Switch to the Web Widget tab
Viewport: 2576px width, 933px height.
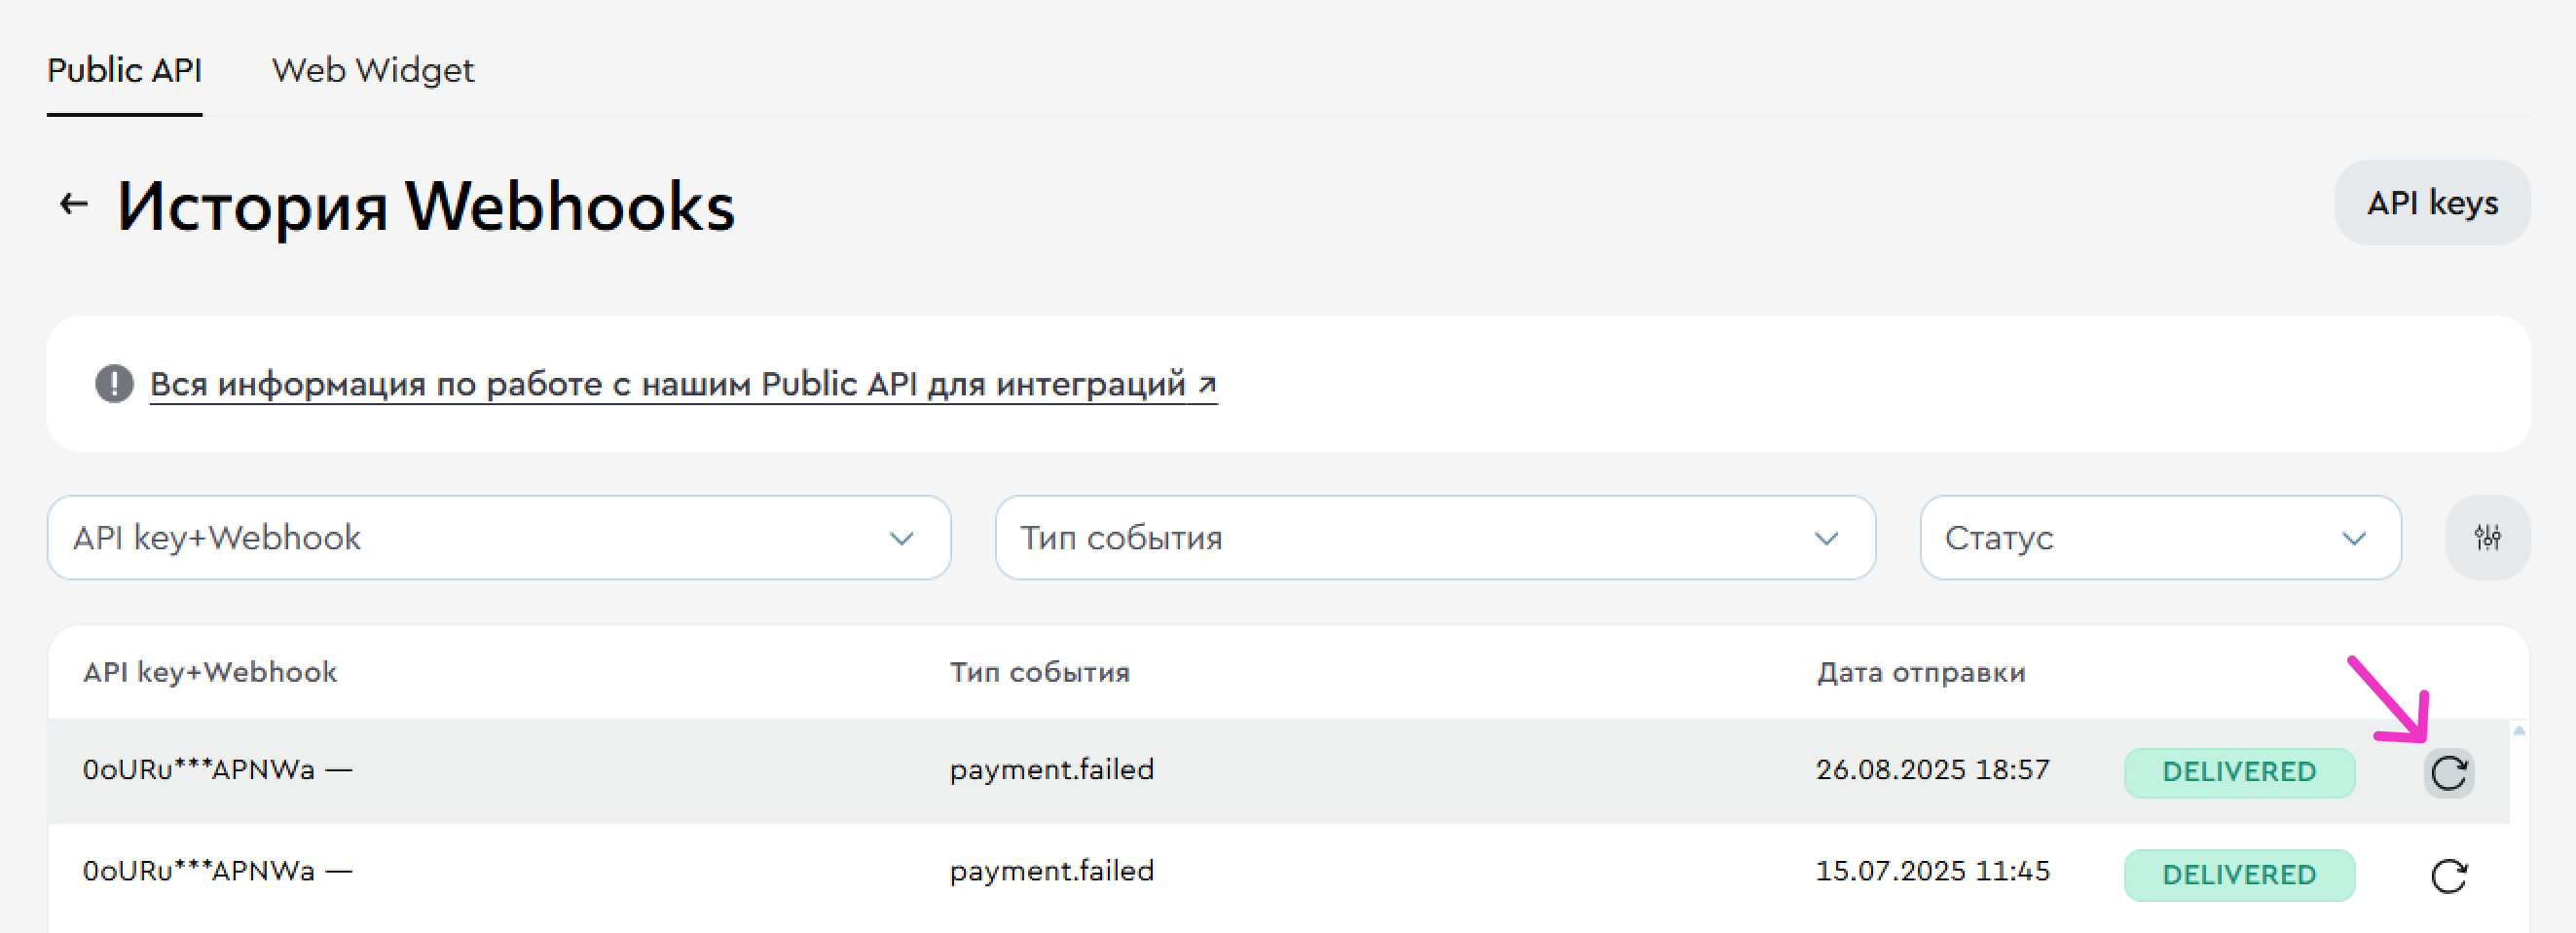pos(373,70)
